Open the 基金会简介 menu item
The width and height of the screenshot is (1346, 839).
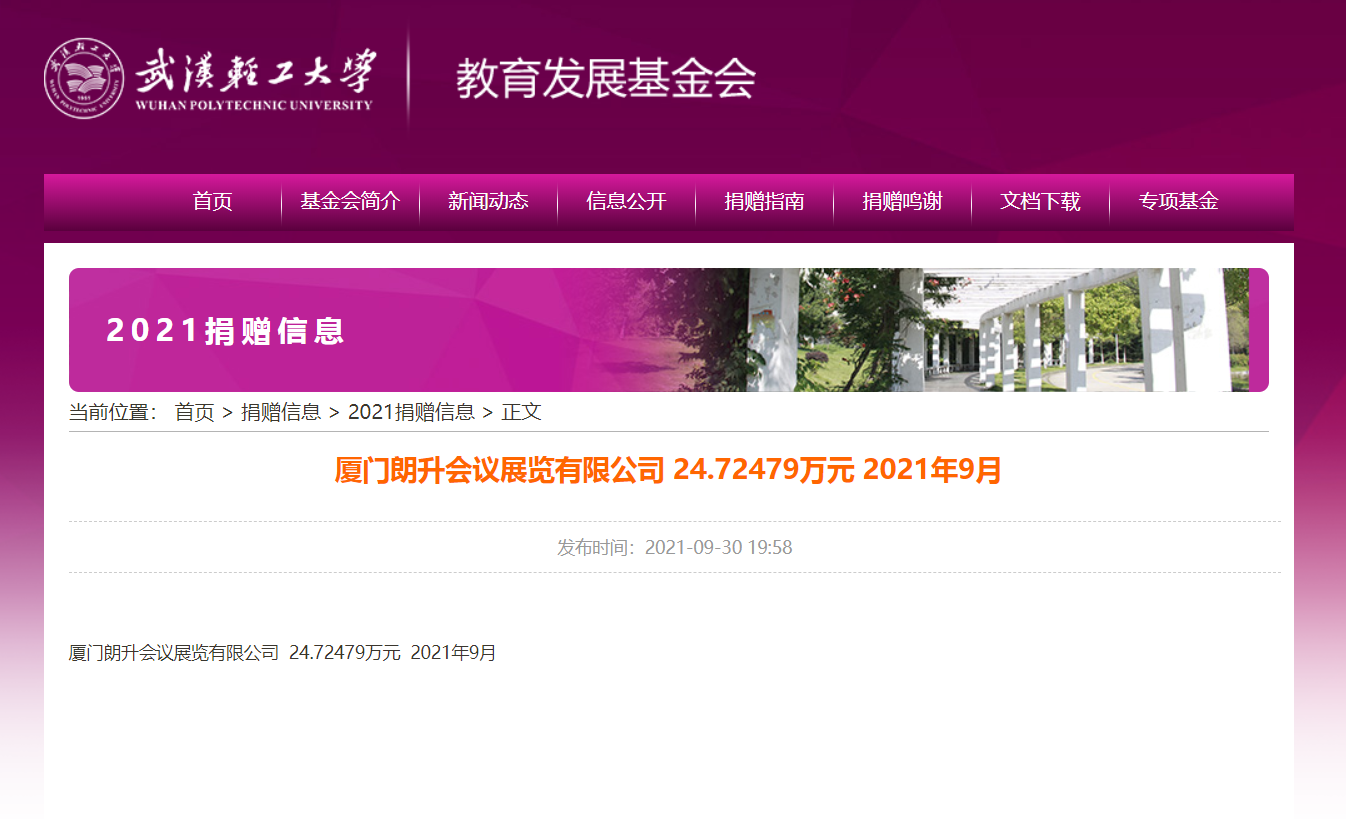pyautogui.click(x=350, y=201)
